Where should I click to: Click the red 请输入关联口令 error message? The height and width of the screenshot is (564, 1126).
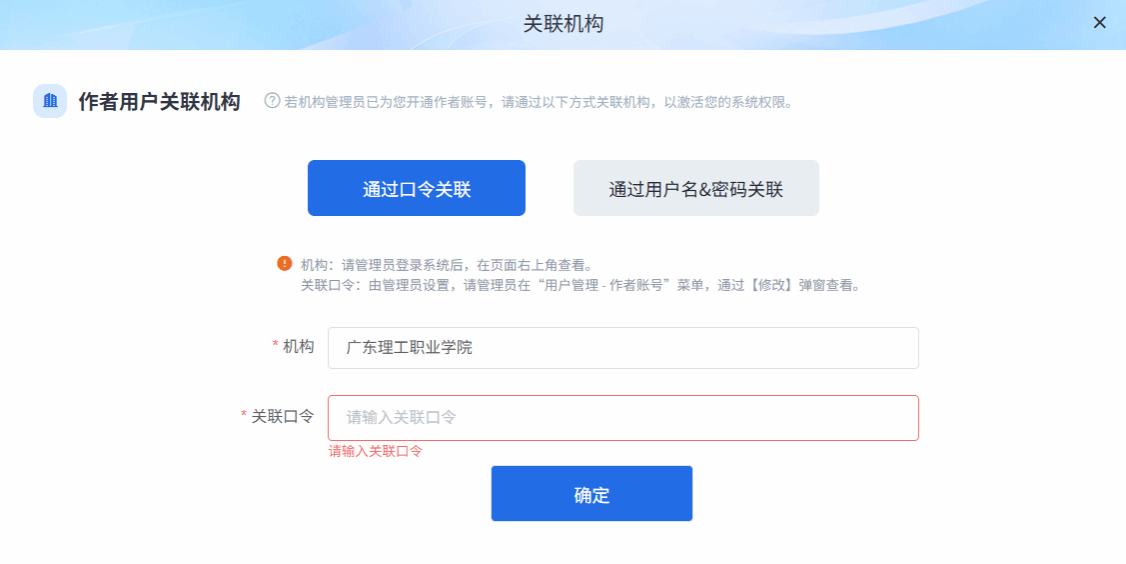click(376, 451)
